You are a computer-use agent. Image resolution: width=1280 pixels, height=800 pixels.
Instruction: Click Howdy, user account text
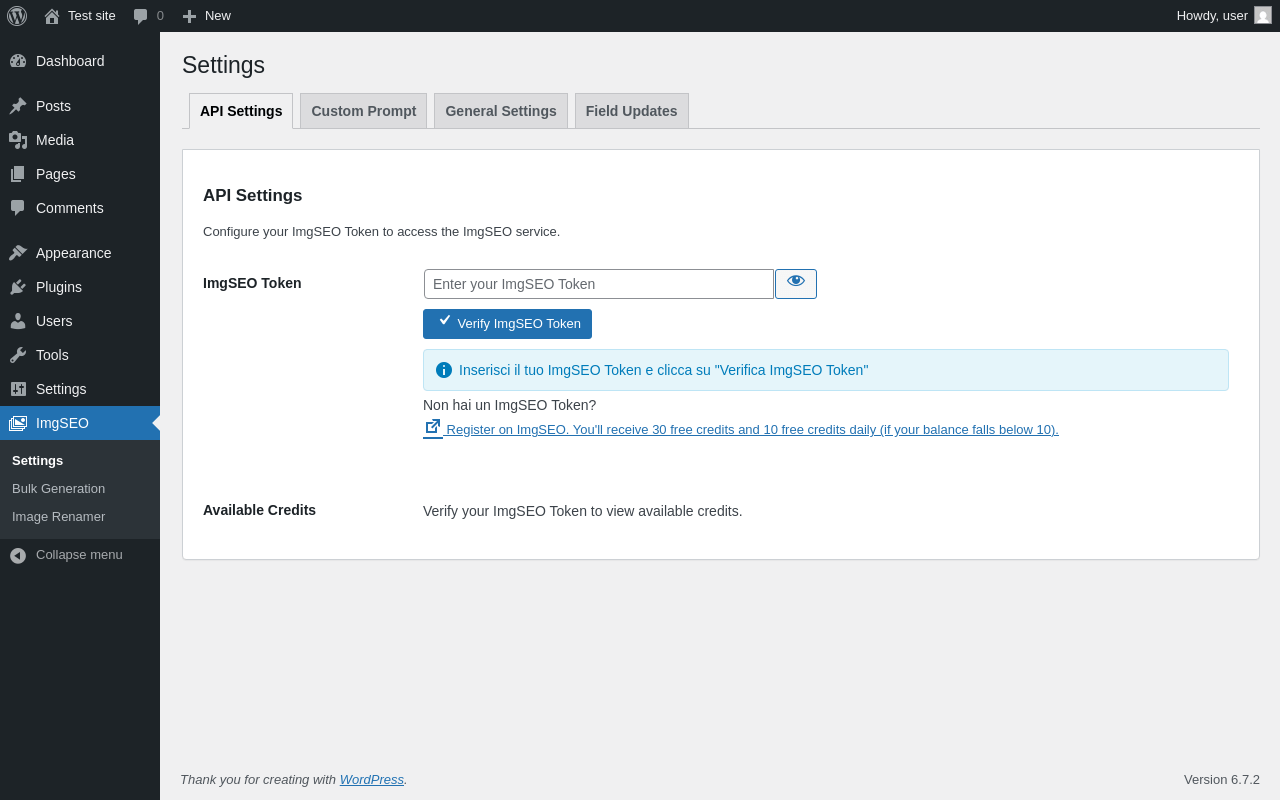(x=1212, y=16)
